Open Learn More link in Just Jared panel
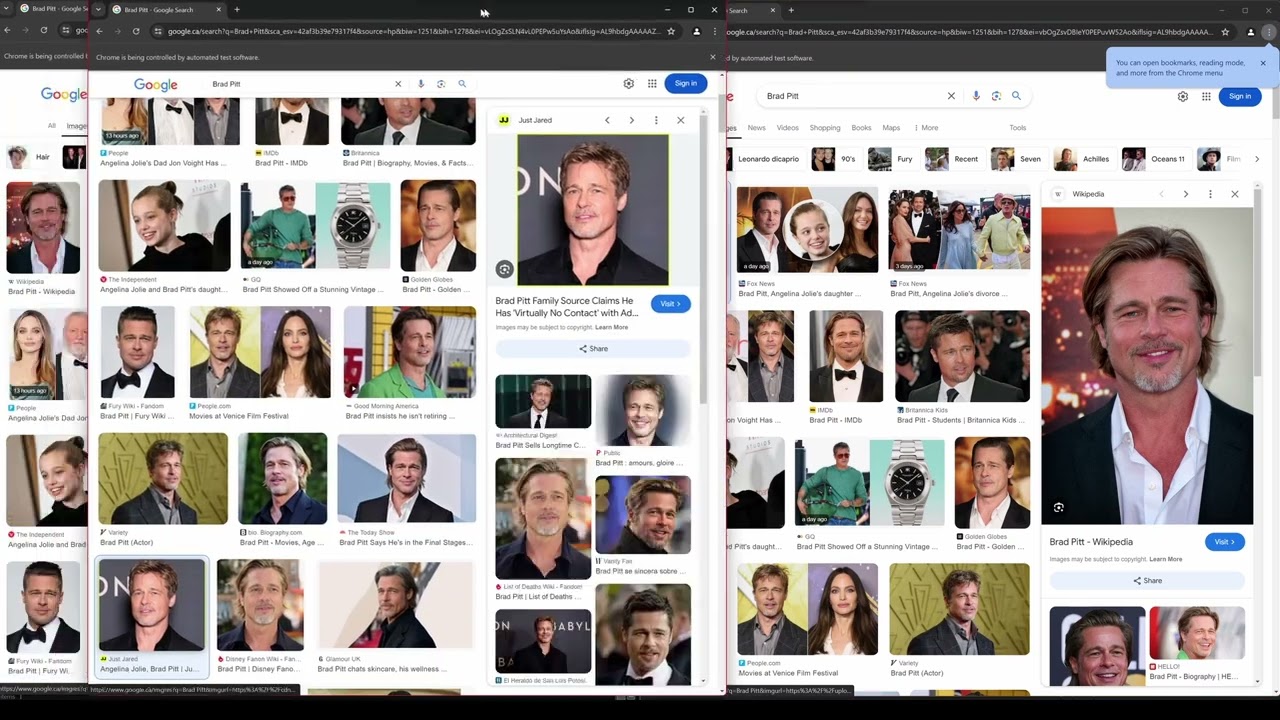Screen dimensions: 1280x720 (x=612, y=327)
